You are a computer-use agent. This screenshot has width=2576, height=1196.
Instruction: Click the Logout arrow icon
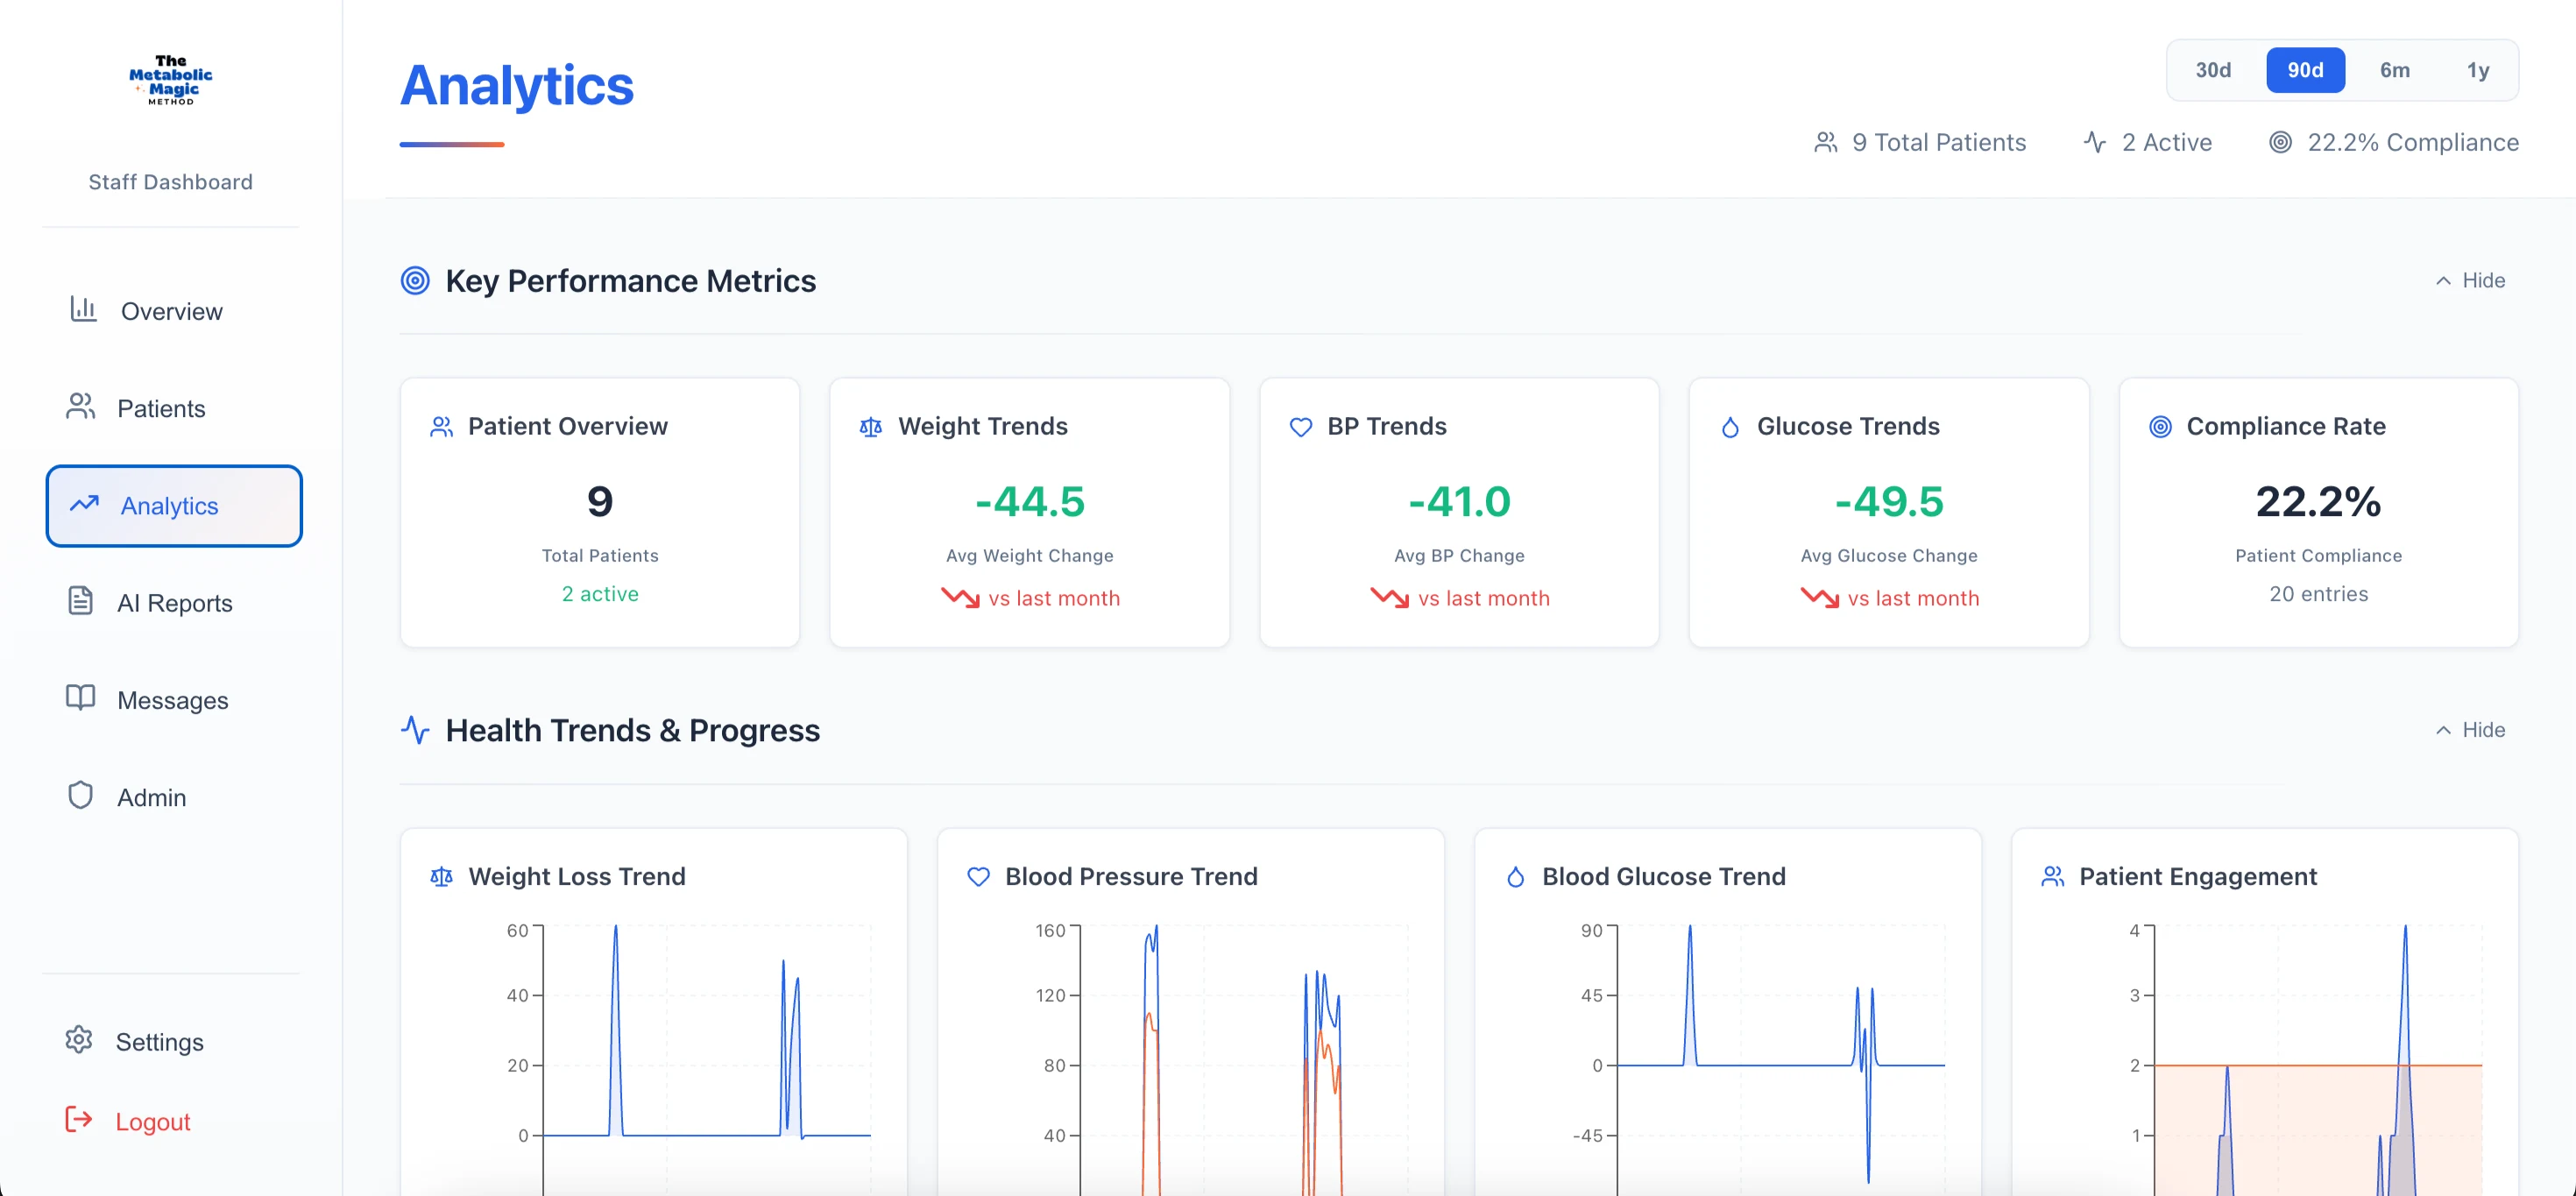tap(79, 1119)
